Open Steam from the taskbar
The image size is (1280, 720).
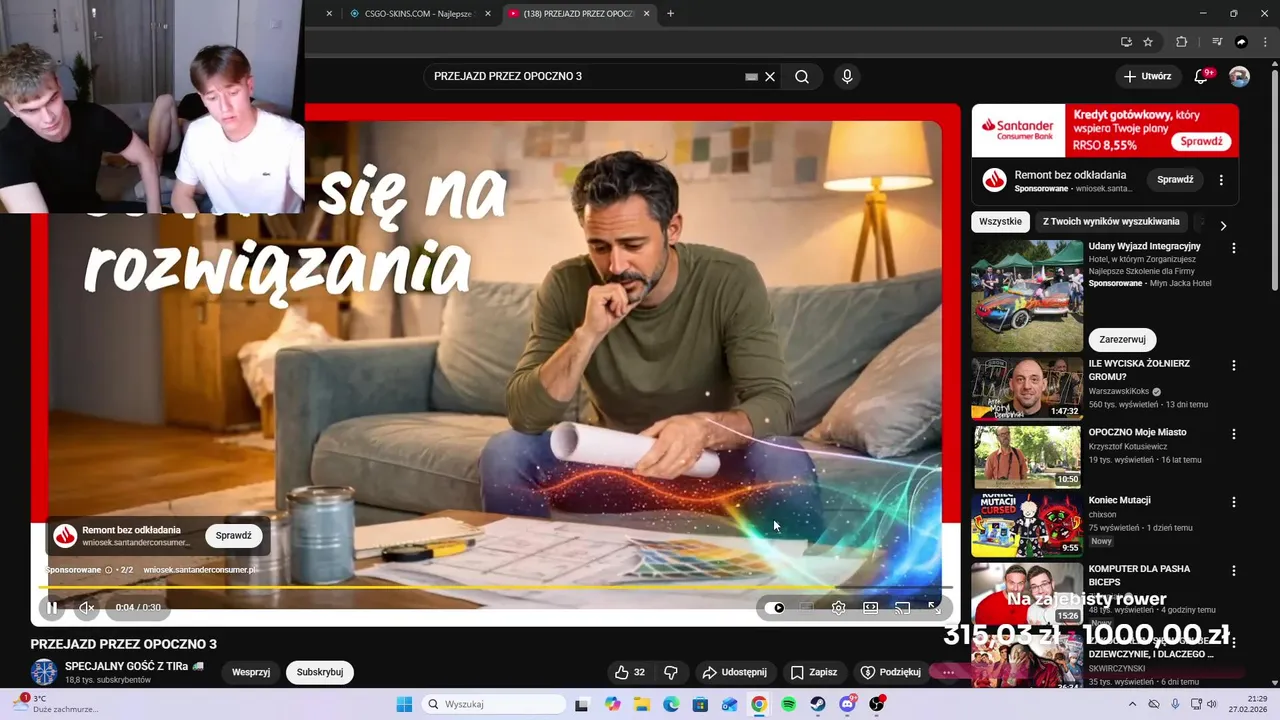[818, 704]
